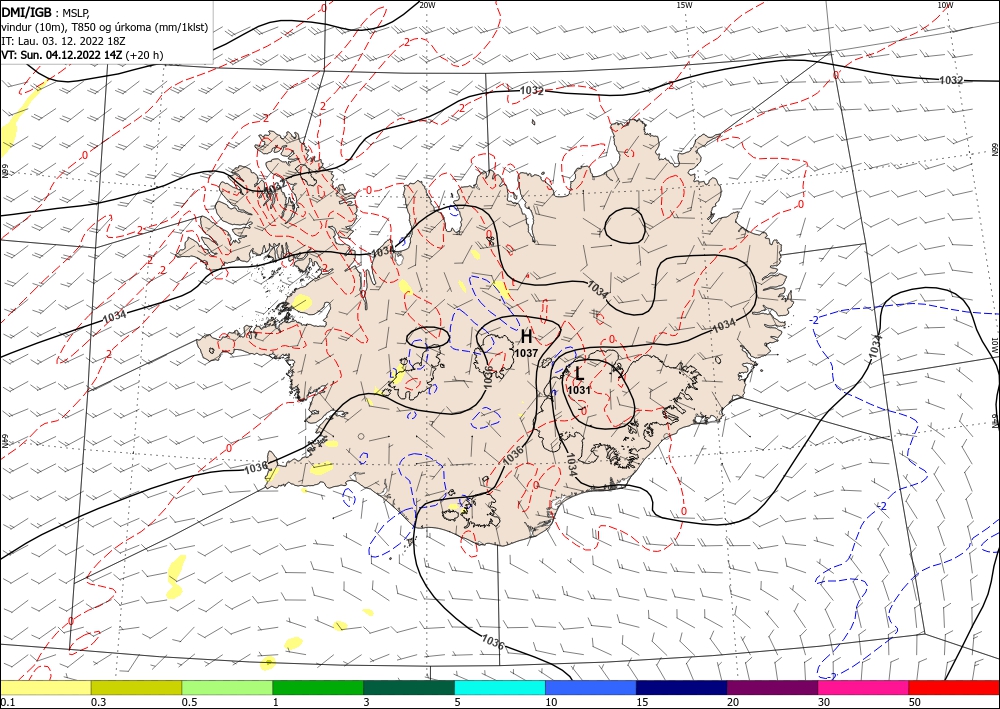This screenshot has height=709, width=1000.
Task: Click the legend value '50'
Action: 915,702
